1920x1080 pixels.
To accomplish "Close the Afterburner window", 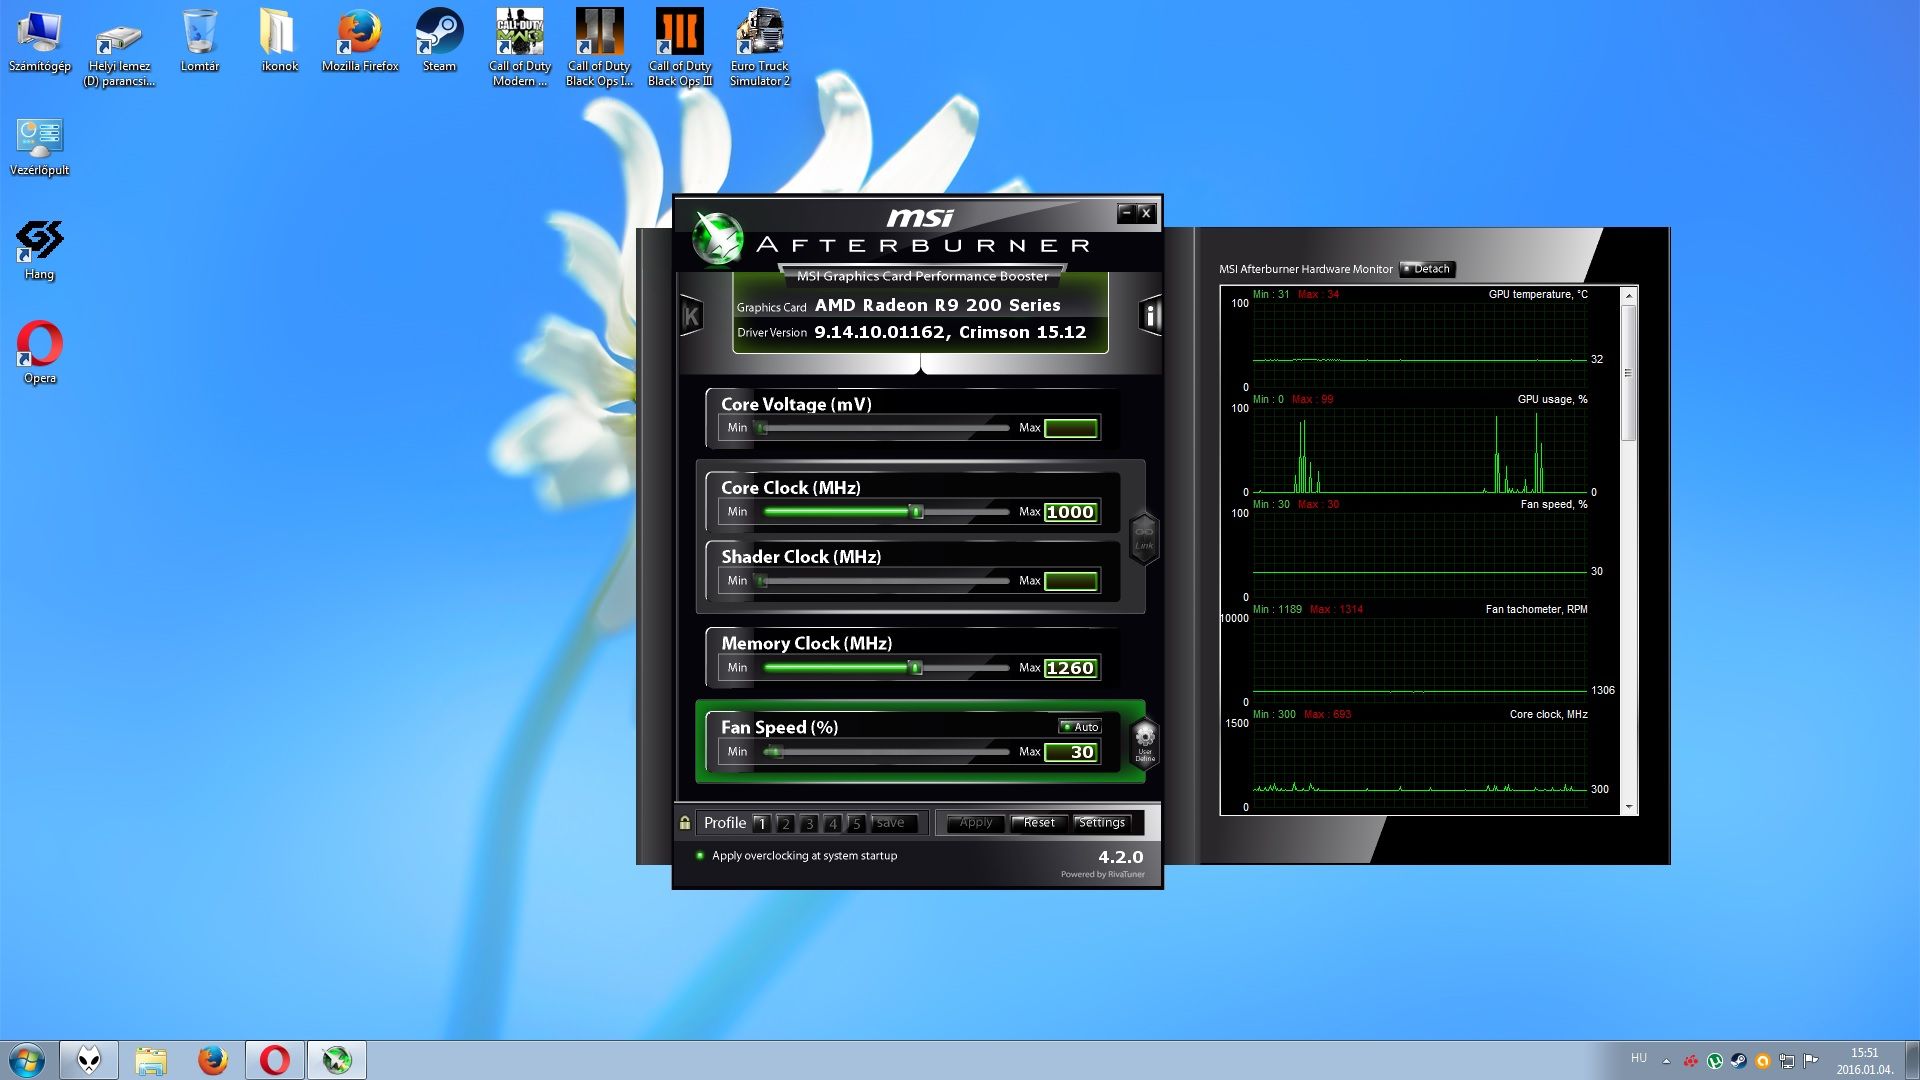I will pyautogui.click(x=1147, y=213).
